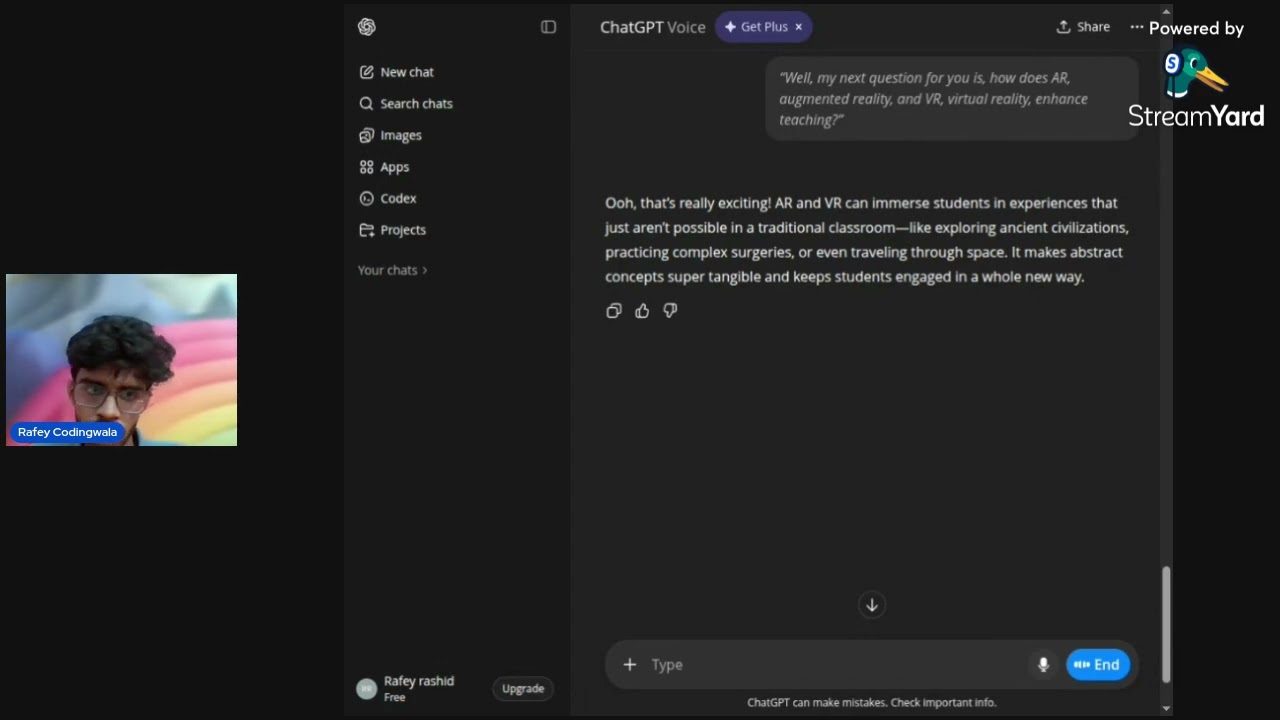Open the three-dot more options menu
The height and width of the screenshot is (720, 1280).
1136,27
